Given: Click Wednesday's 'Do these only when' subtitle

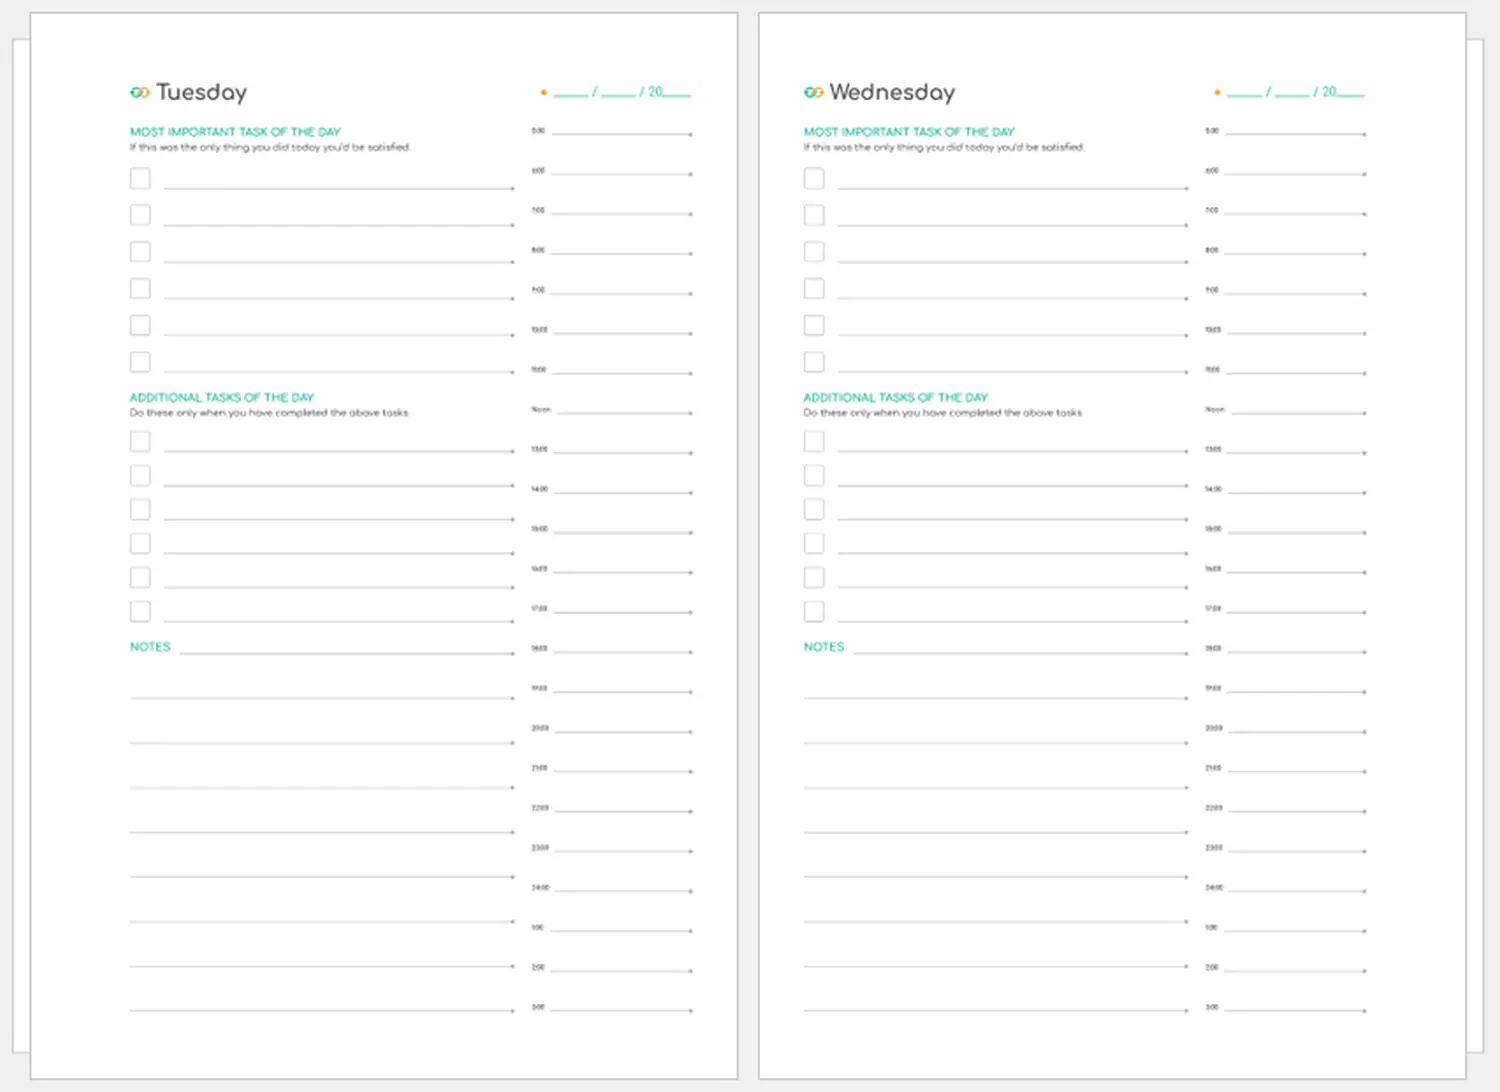Looking at the screenshot, I should pos(943,413).
